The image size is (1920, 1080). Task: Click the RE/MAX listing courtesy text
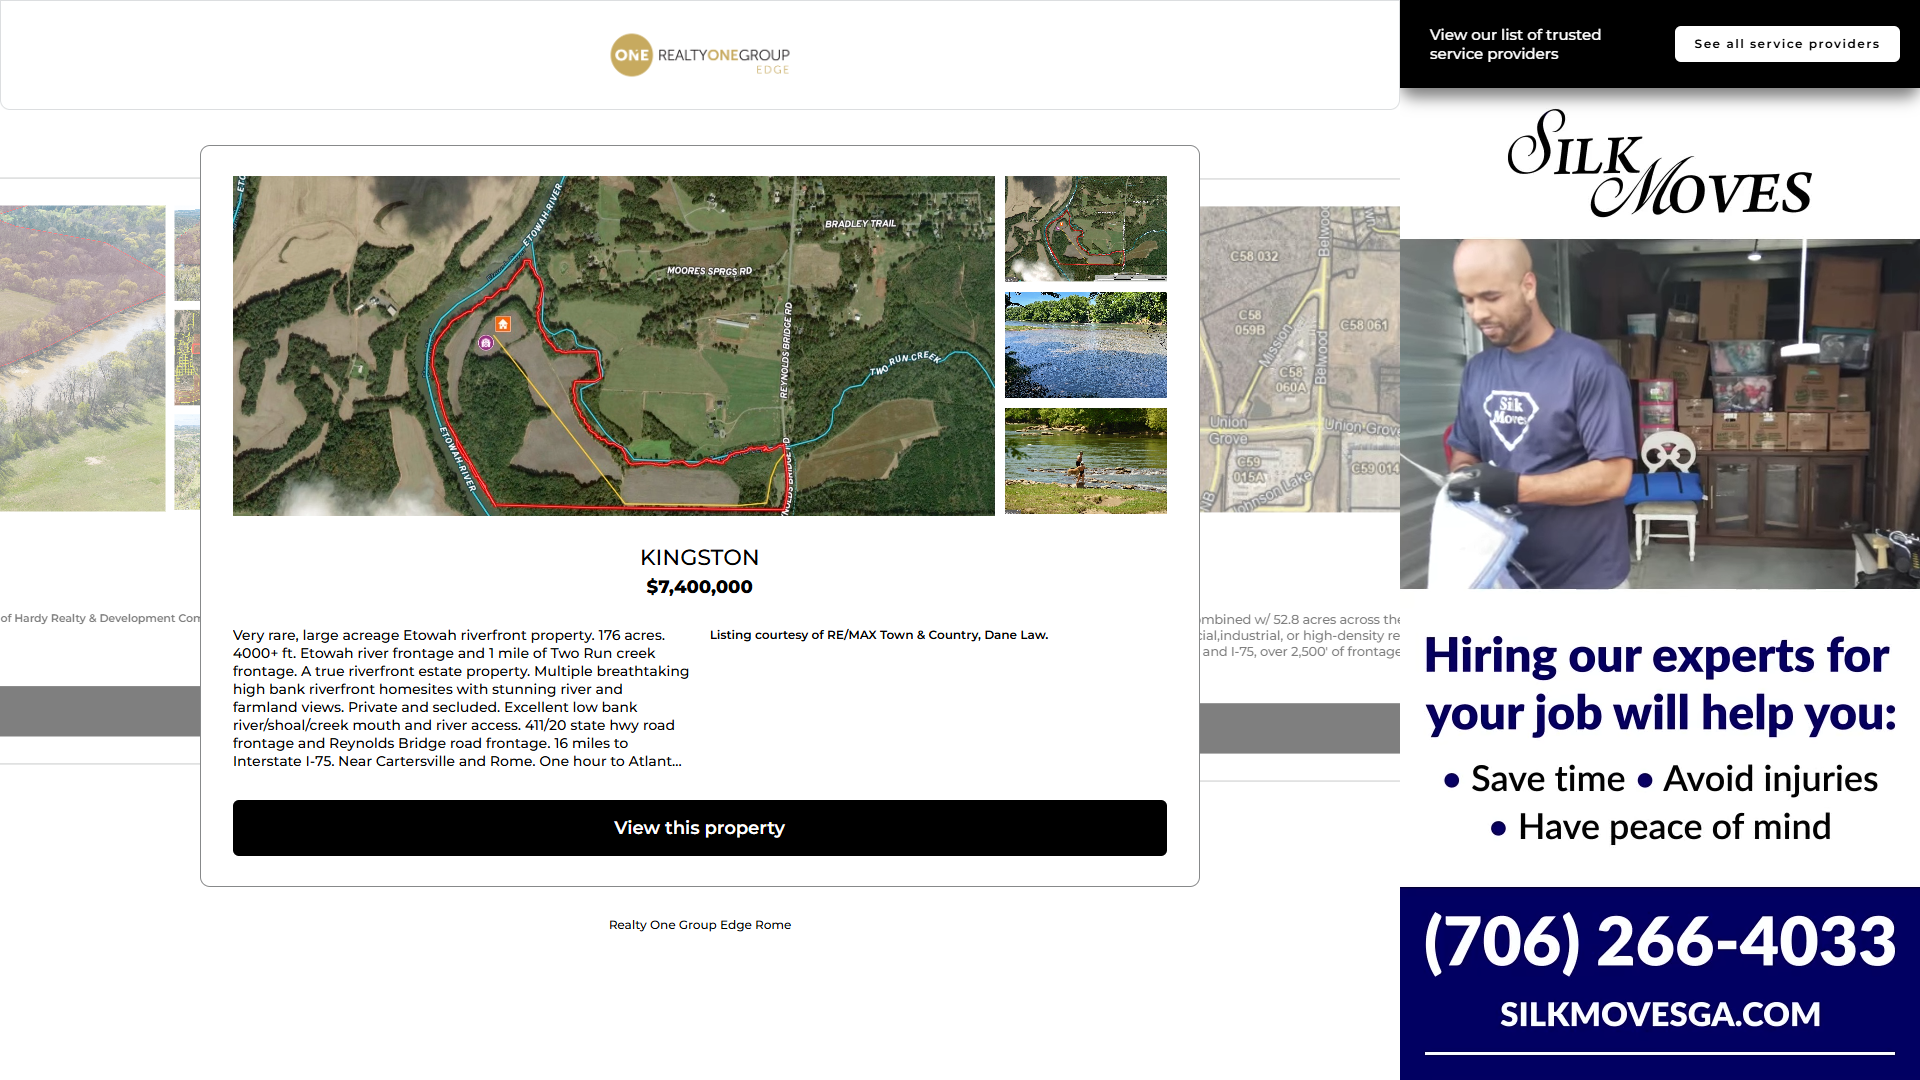[x=878, y=635]
